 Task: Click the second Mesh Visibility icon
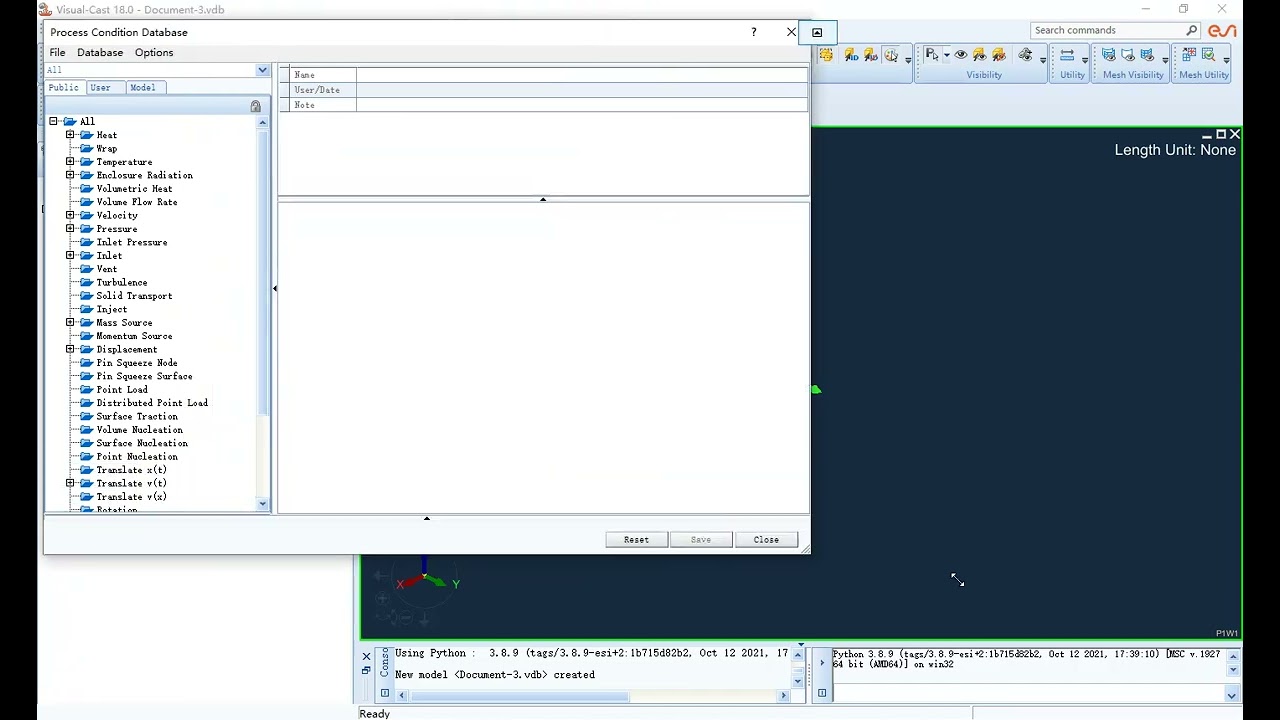click(x=1128, y=55)
